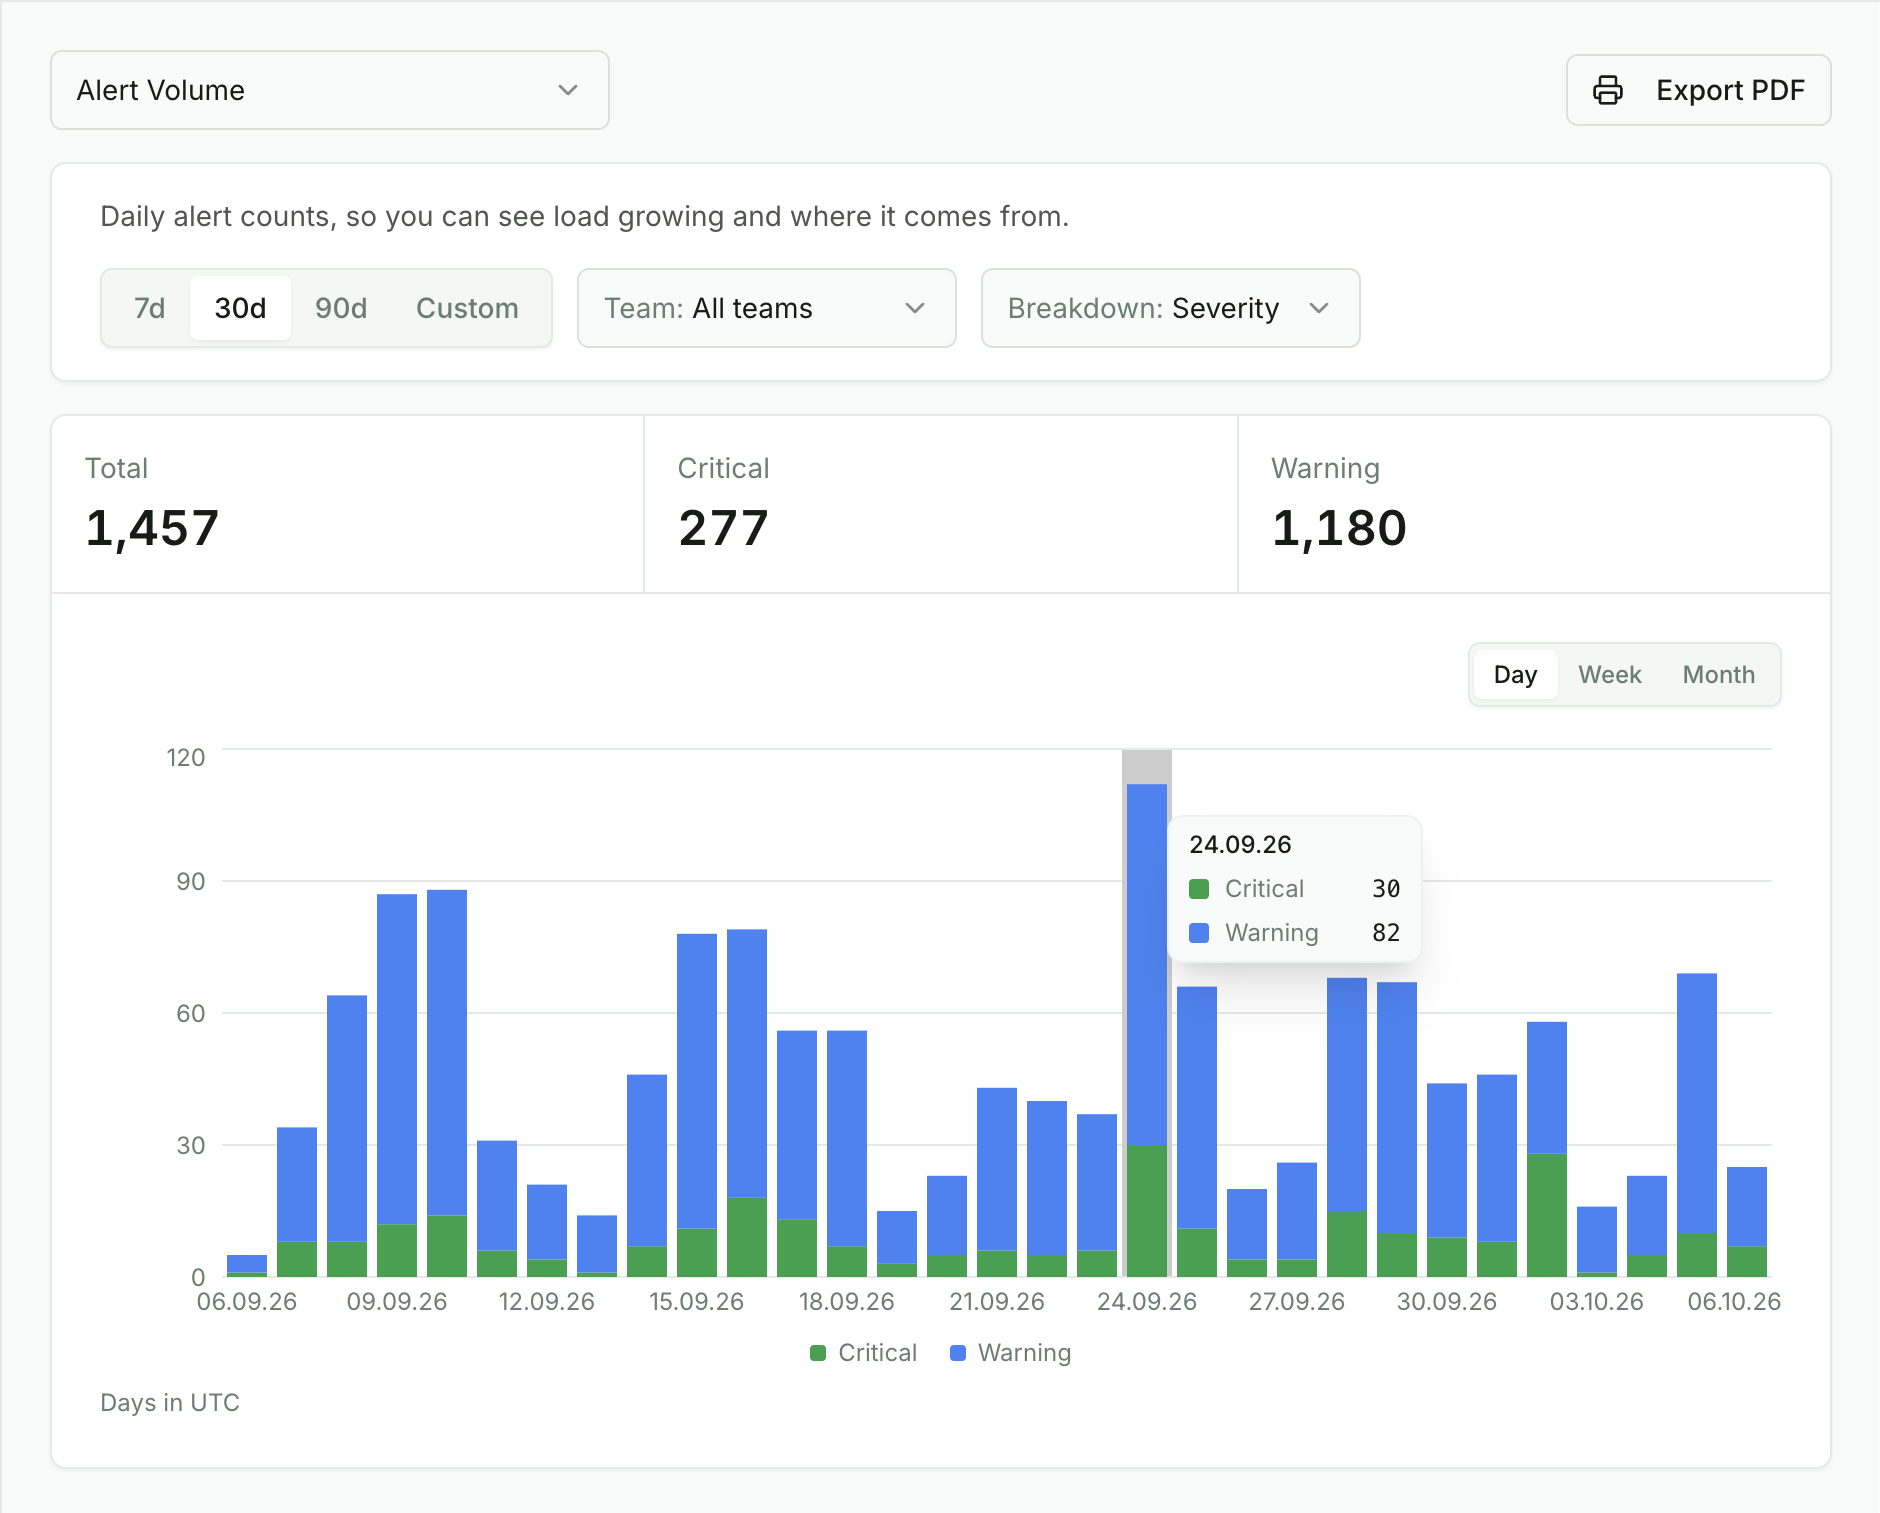Image resolution: width=1880 pixels, height=1513 pixels.
Task: Click the 12.09.26 x-axis date label
Action: pyautogui.click(x=547, y=1302)
